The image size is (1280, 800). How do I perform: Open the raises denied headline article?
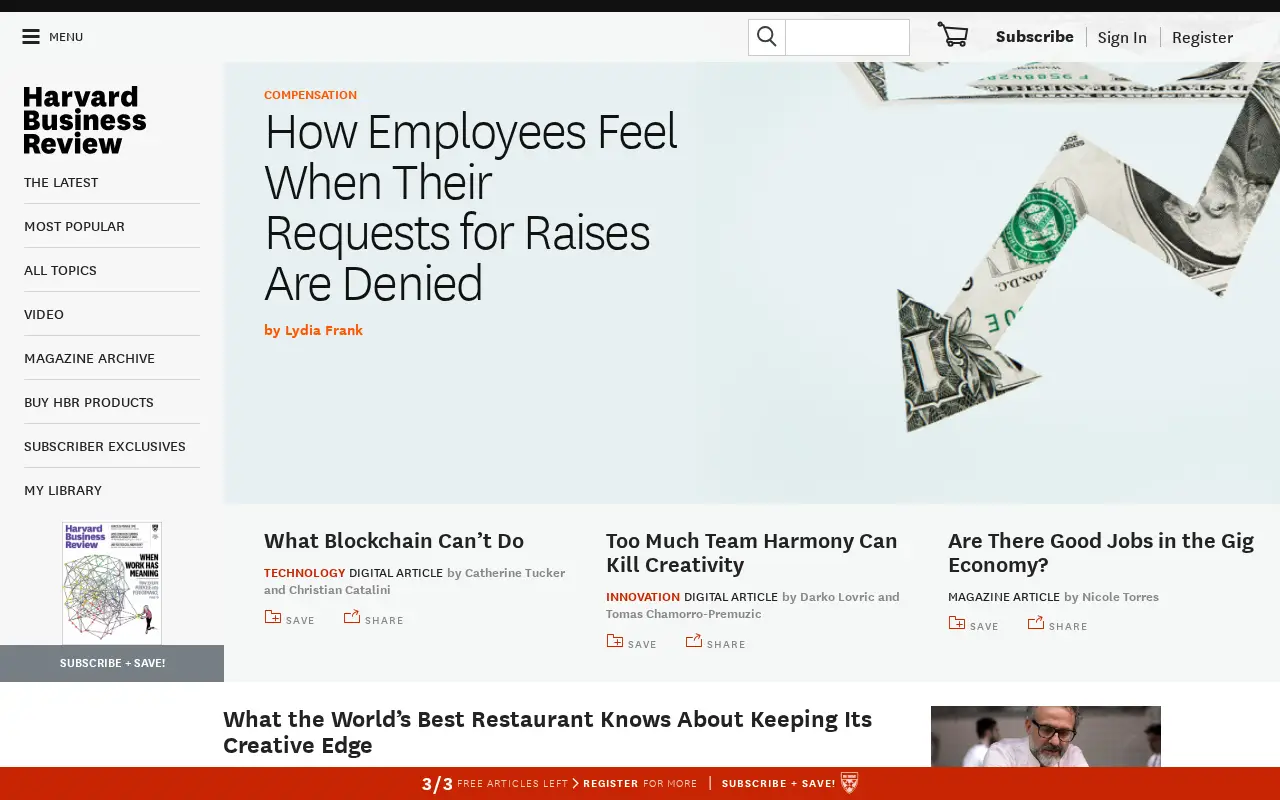471,207
